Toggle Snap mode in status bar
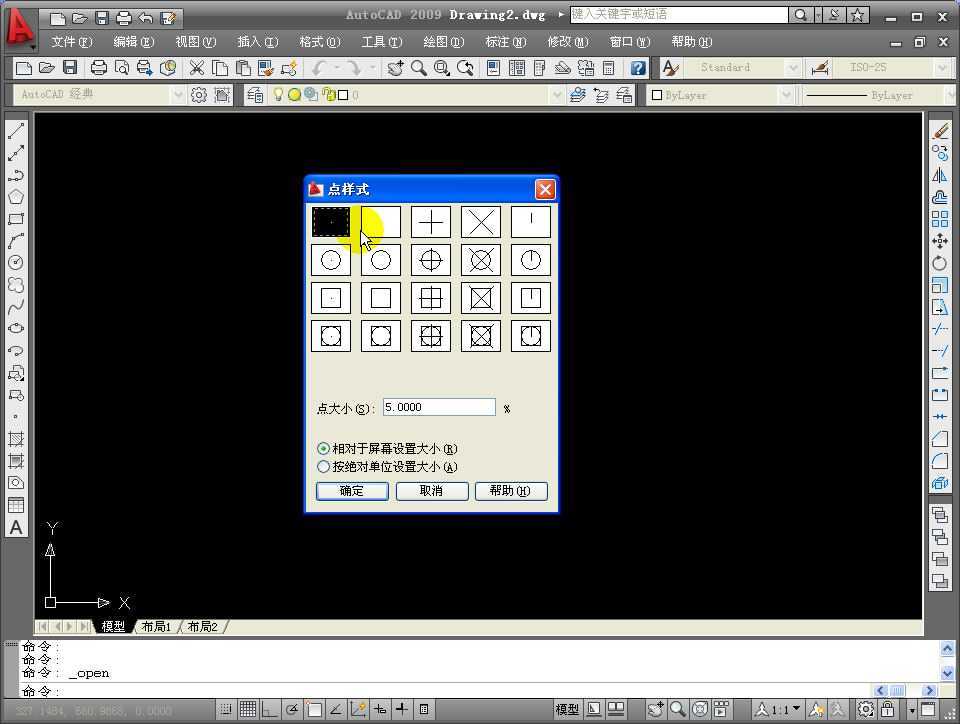 point(226,709)
